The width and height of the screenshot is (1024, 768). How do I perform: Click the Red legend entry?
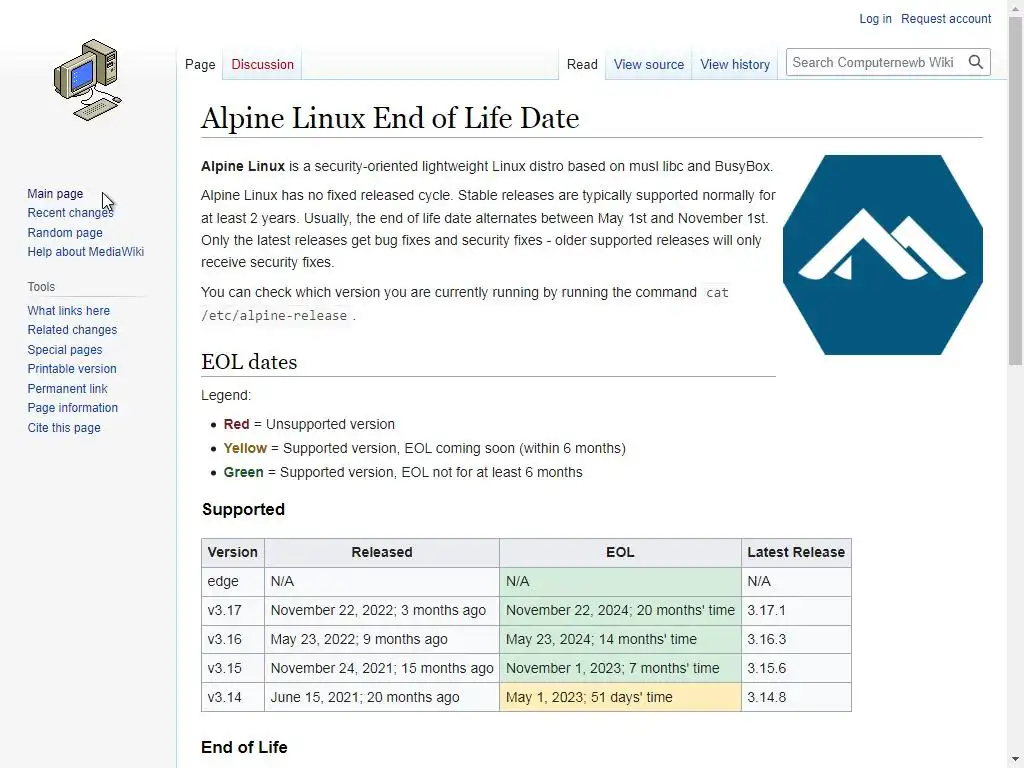click(x=309, y=424)
